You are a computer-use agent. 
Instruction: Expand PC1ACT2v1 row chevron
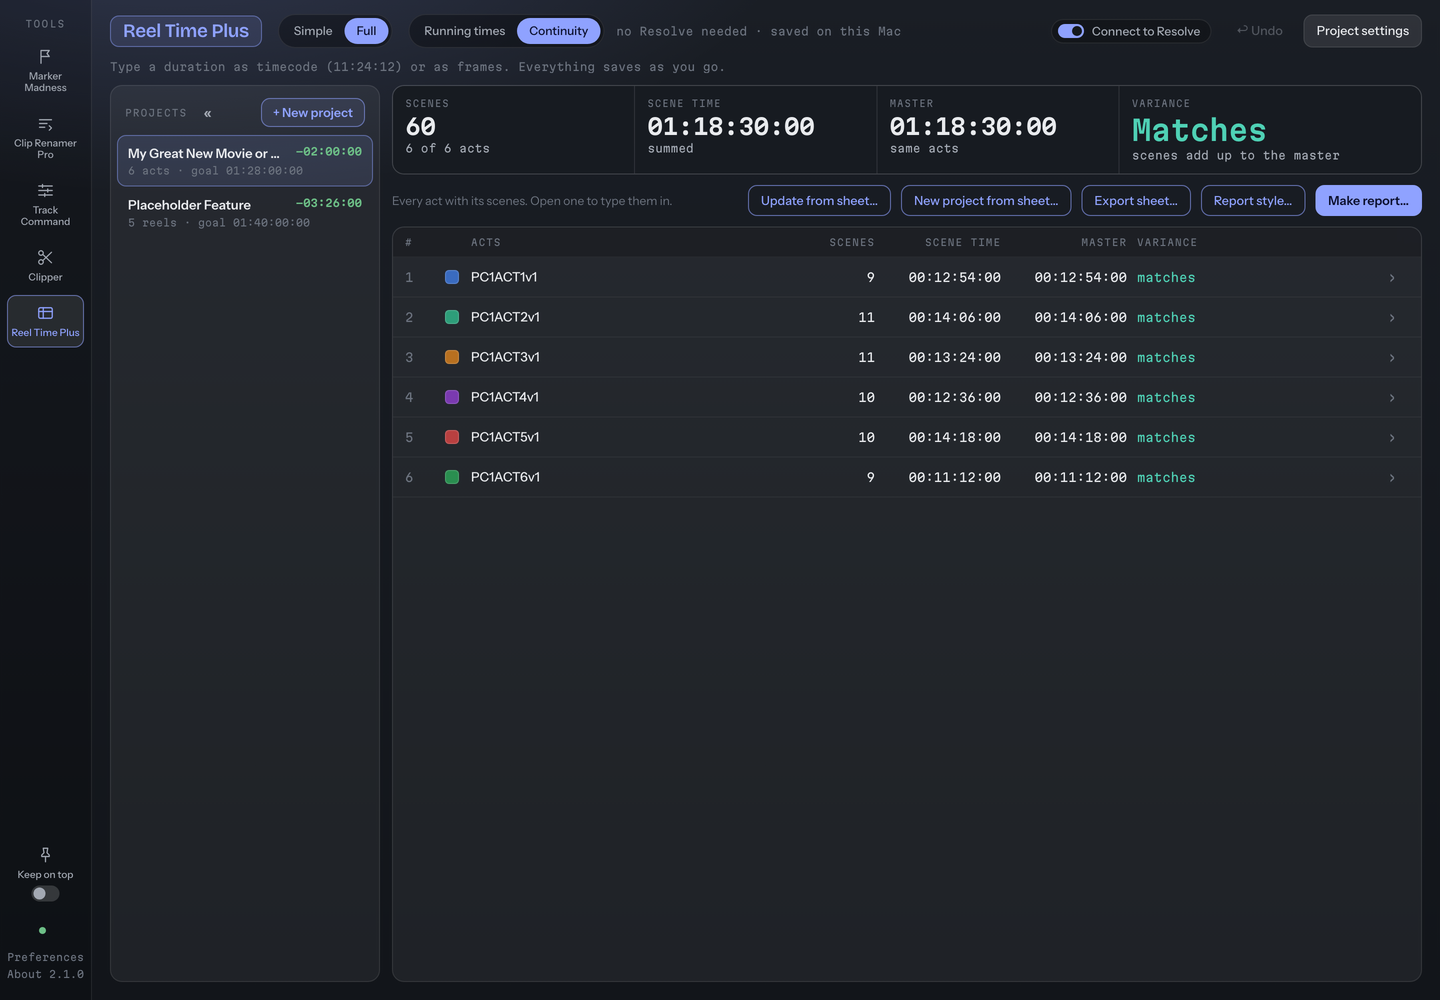point(1392,318)
